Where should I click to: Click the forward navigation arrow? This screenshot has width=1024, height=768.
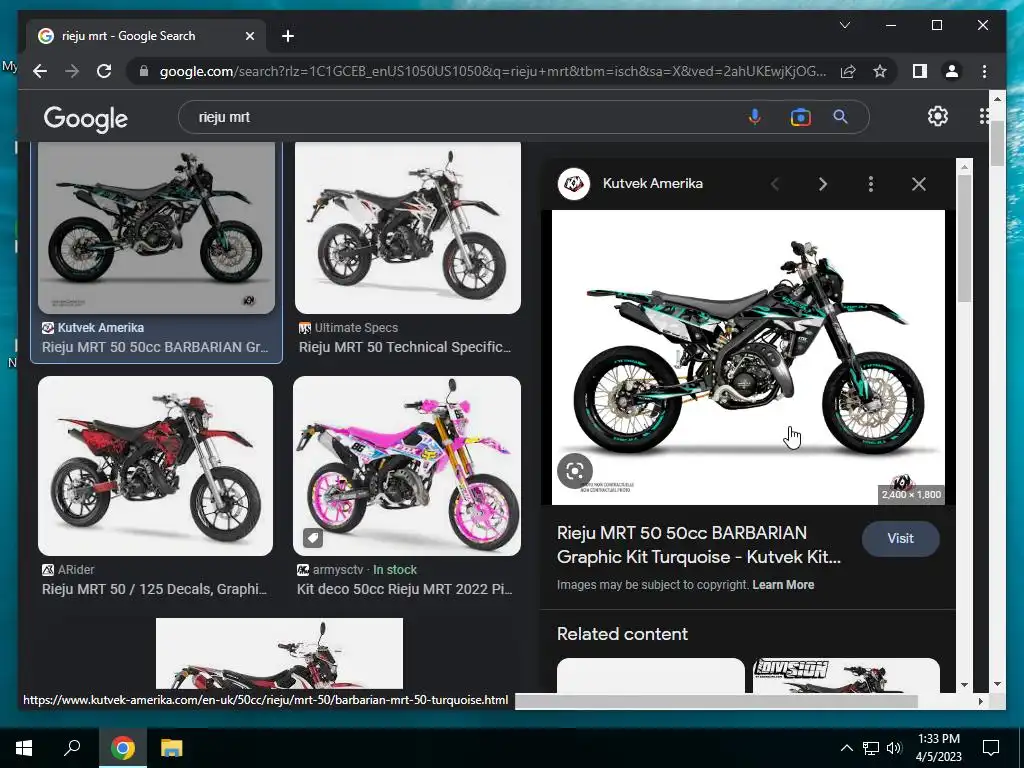(72, 71)
